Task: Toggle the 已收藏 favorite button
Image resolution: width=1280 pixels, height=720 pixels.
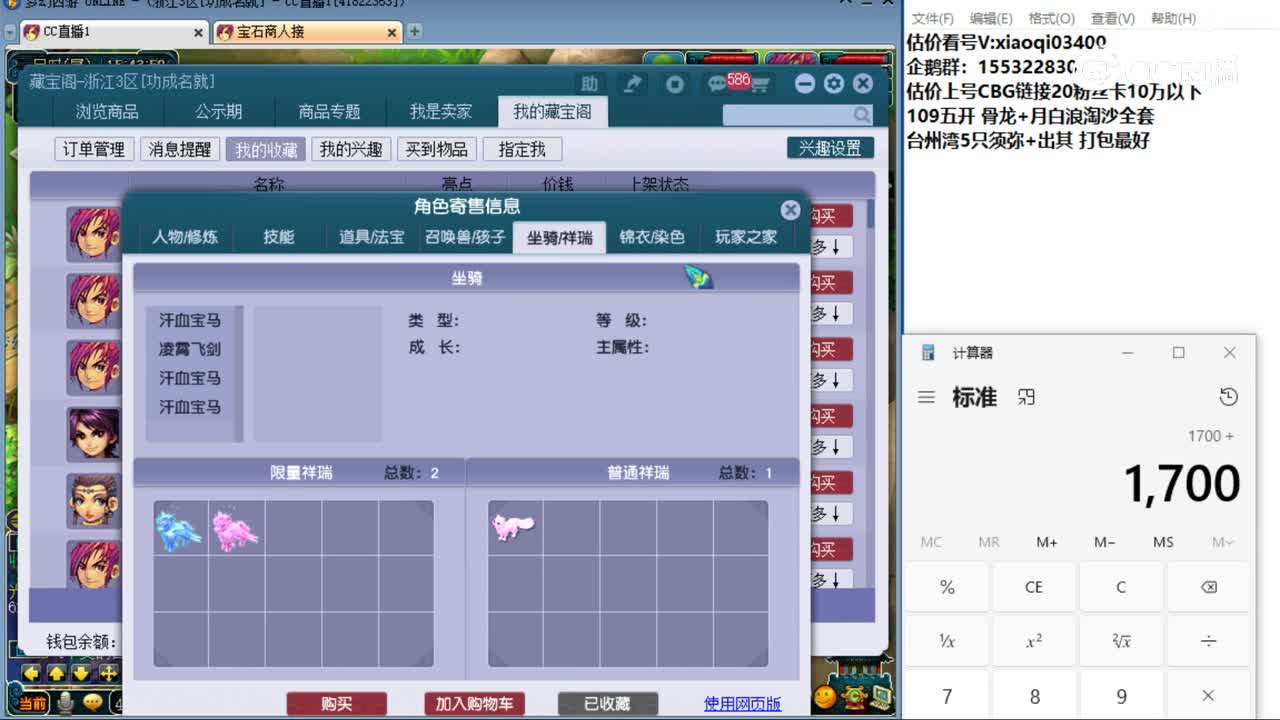Action: click(x=607, y=704)
